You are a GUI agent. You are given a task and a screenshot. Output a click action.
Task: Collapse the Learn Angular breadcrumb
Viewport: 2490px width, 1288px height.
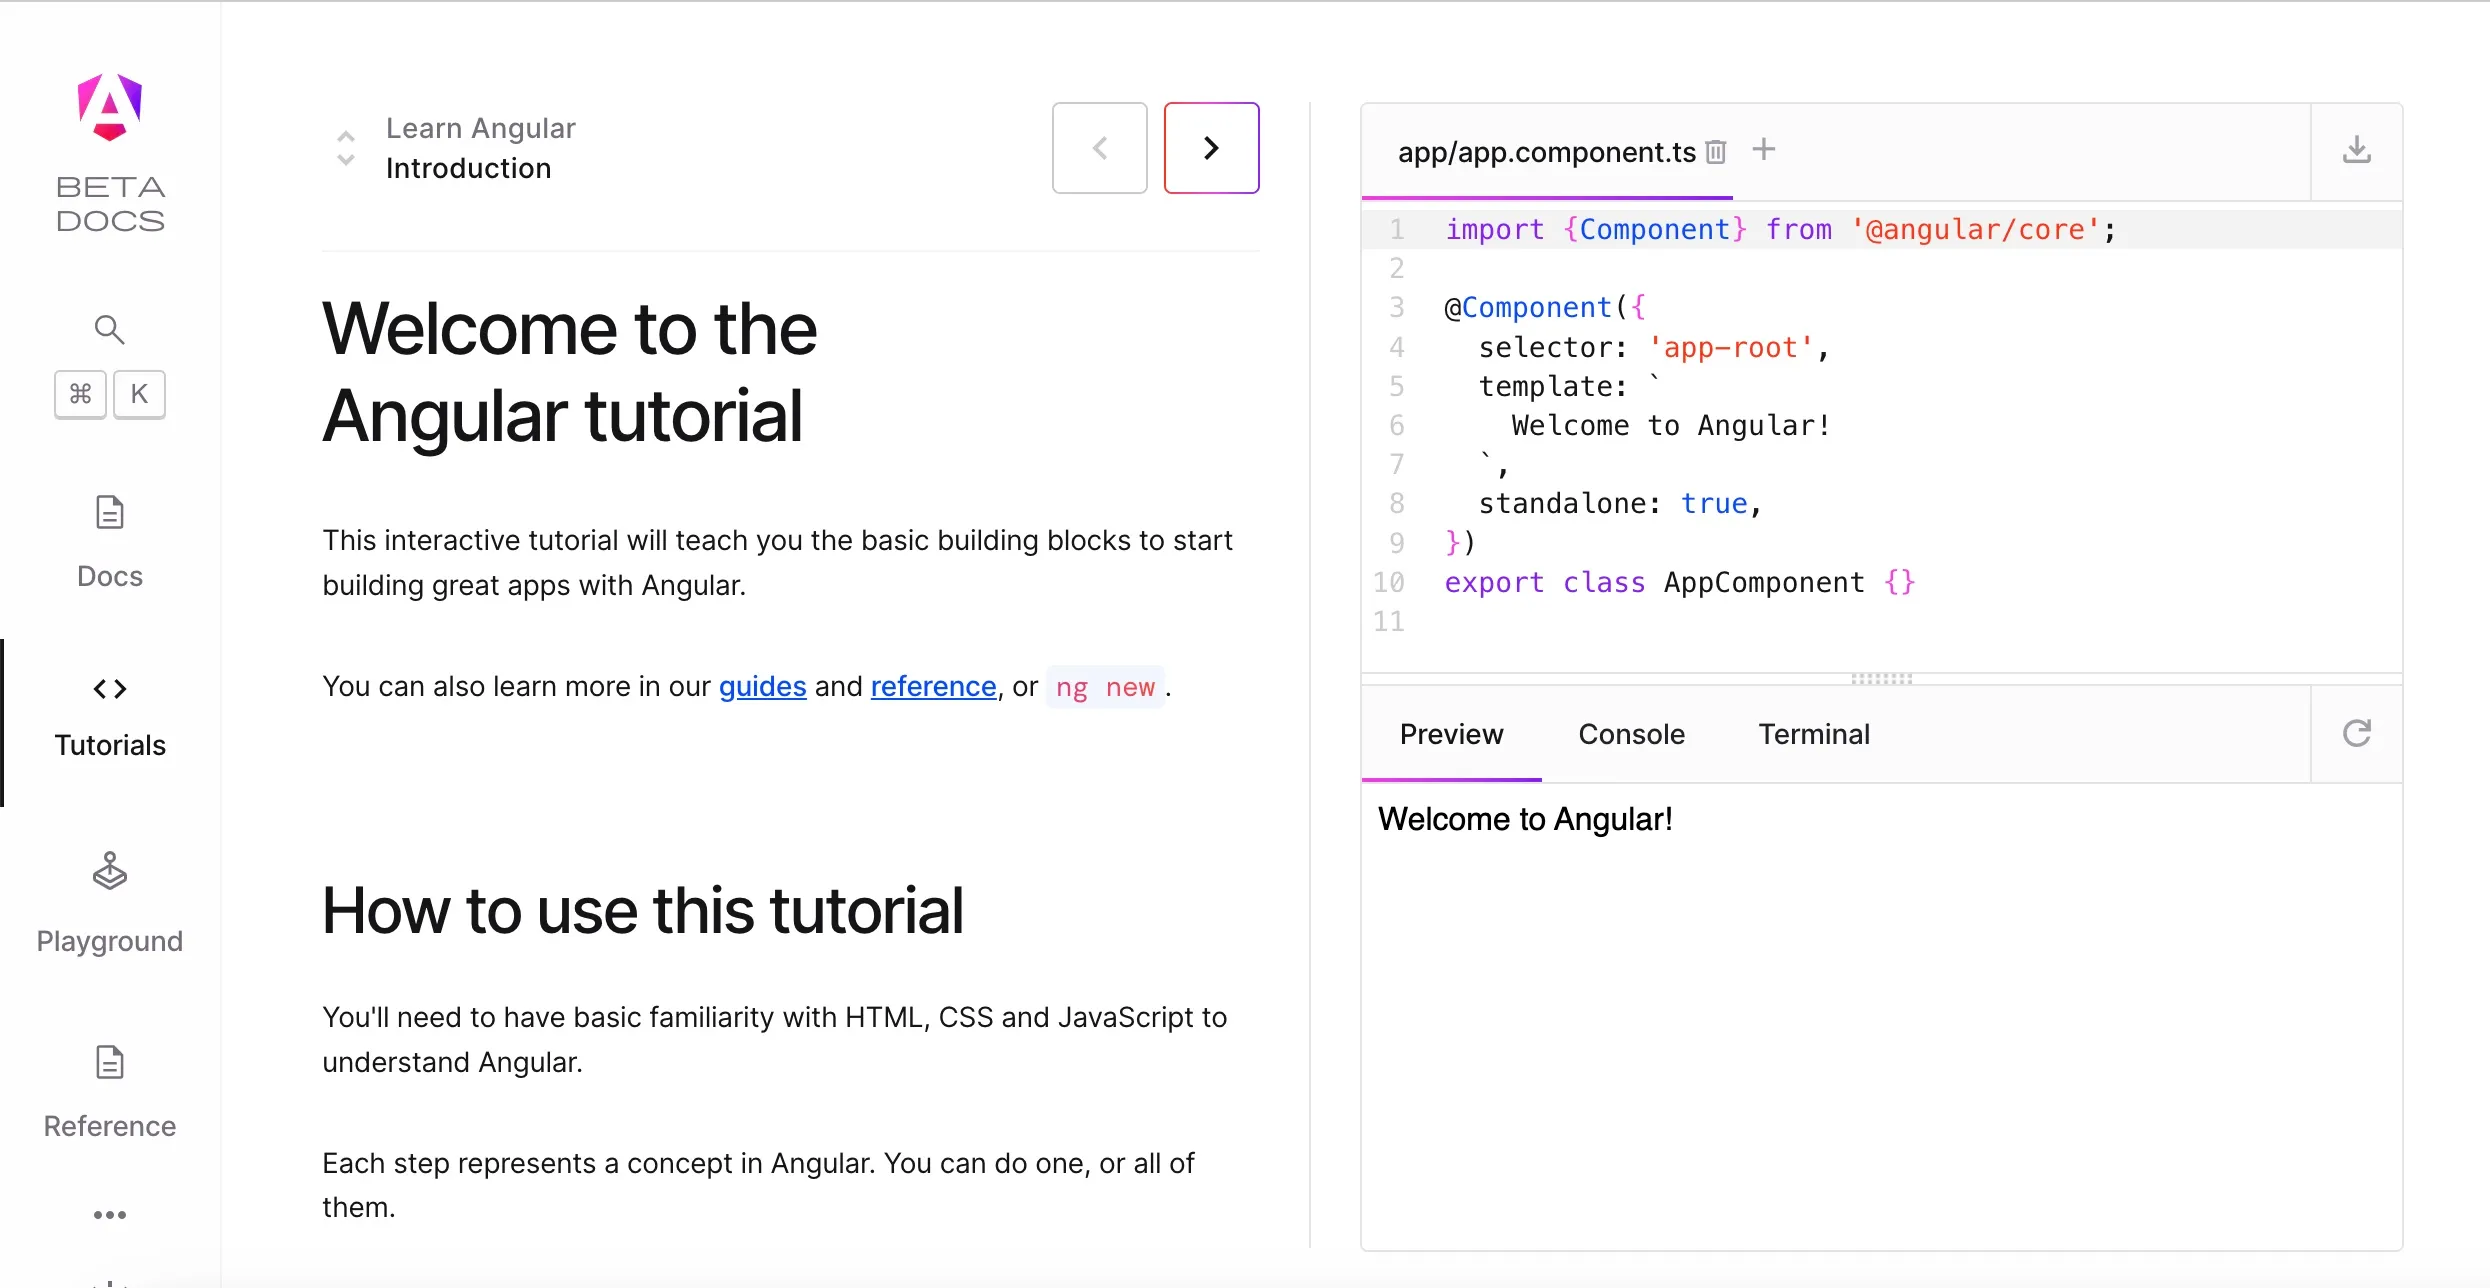(x=345, y=136)
